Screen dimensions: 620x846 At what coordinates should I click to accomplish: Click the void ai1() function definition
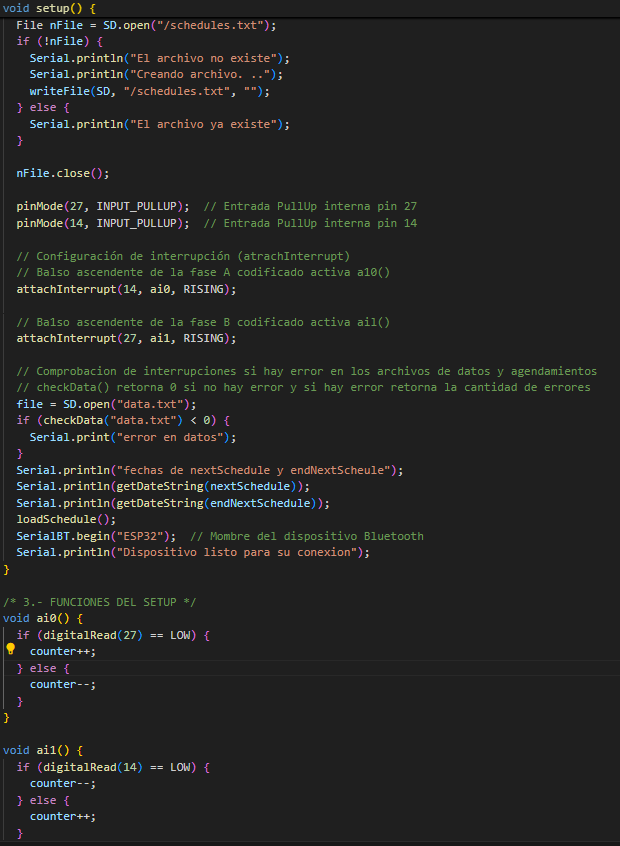35,750
